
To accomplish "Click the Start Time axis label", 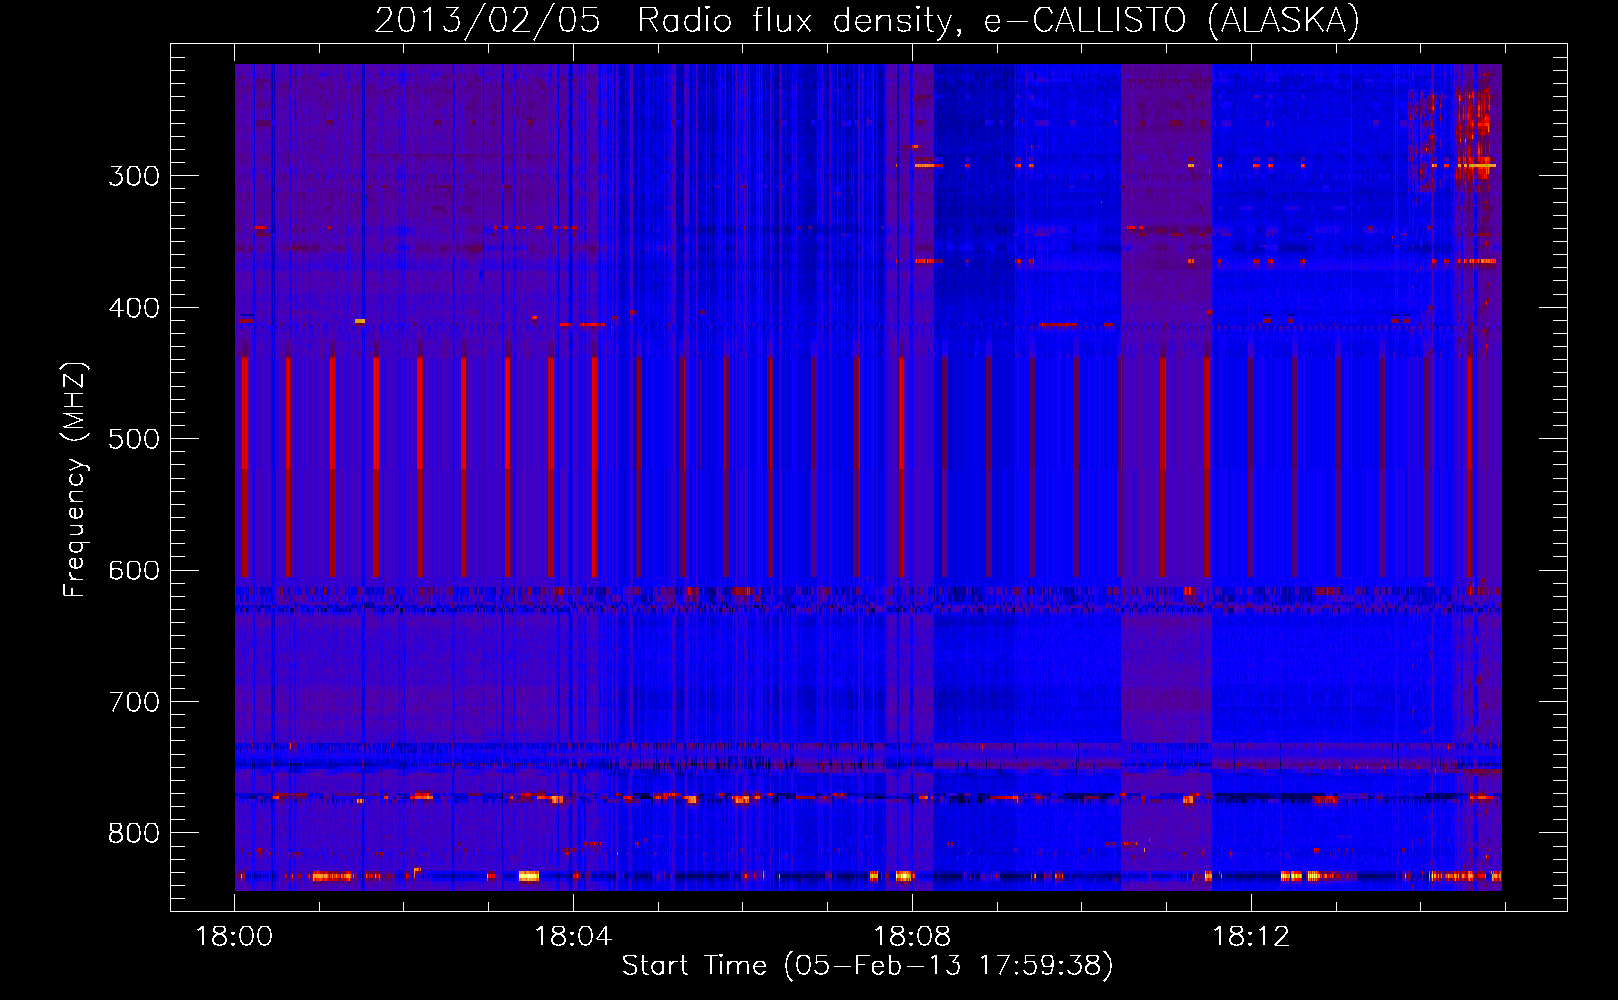I will click(867, 965).
